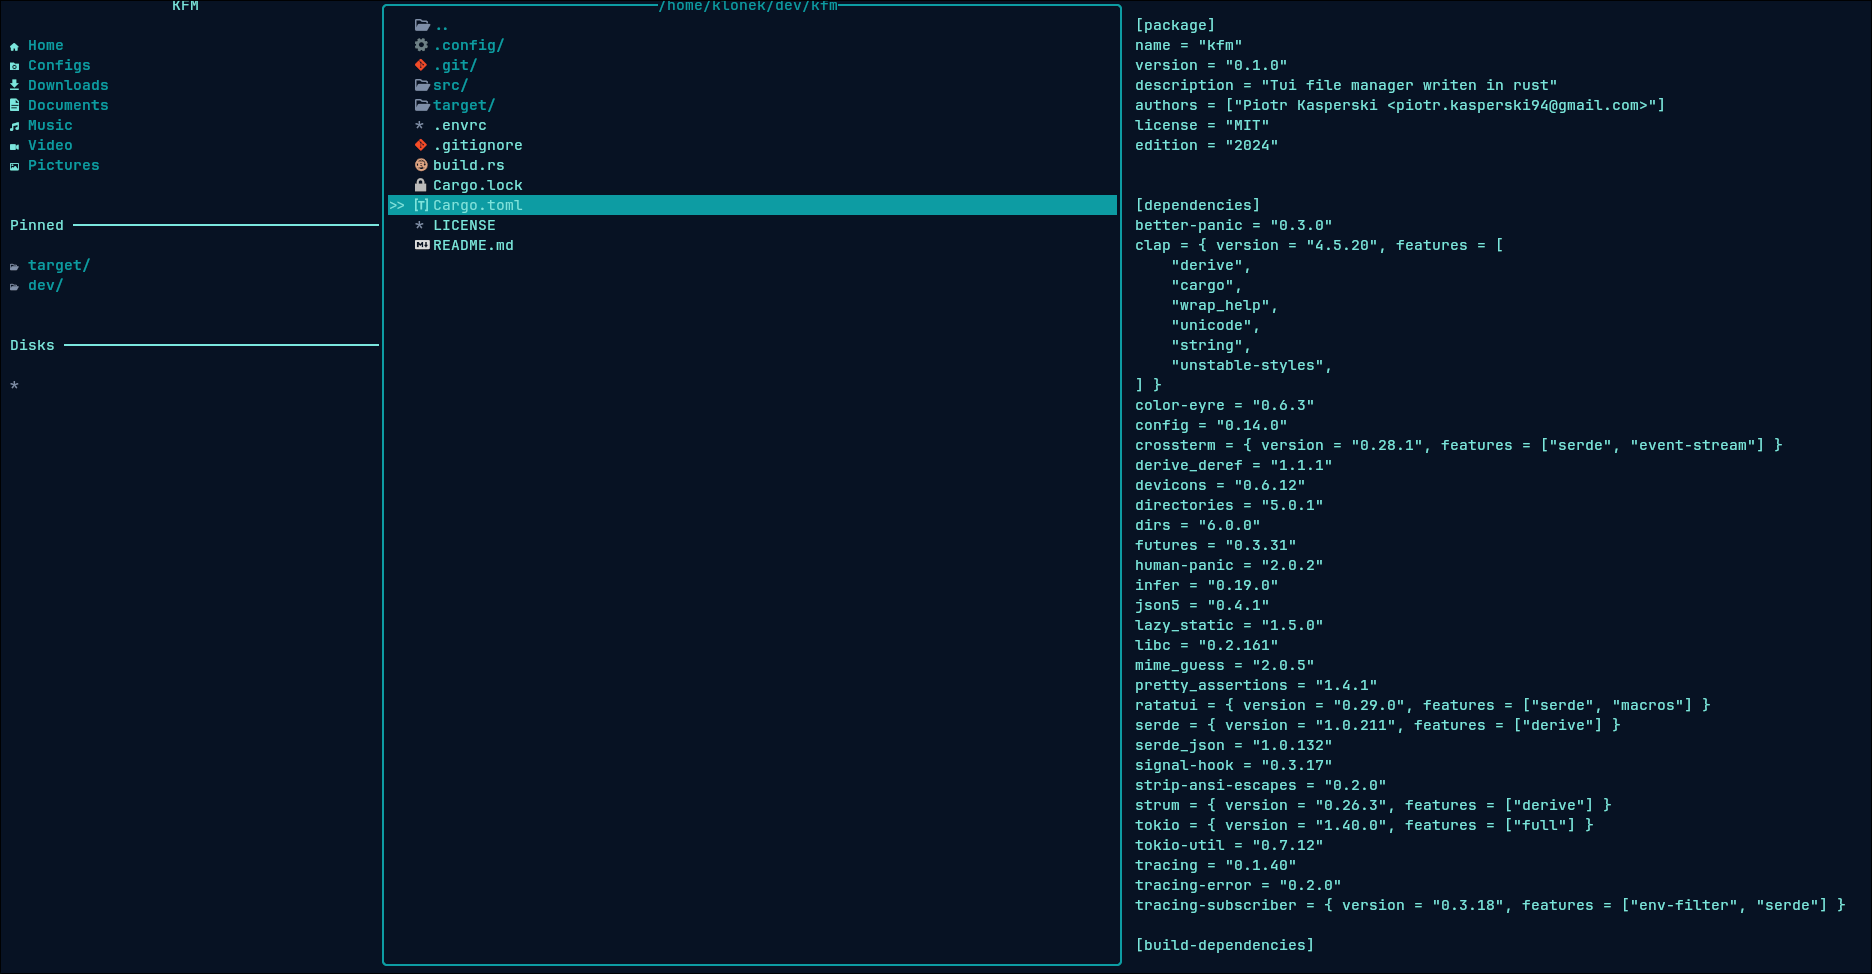Click the markdown icon beside README.md
This screenshot has width=1872, height=974.
coord(422,245)
